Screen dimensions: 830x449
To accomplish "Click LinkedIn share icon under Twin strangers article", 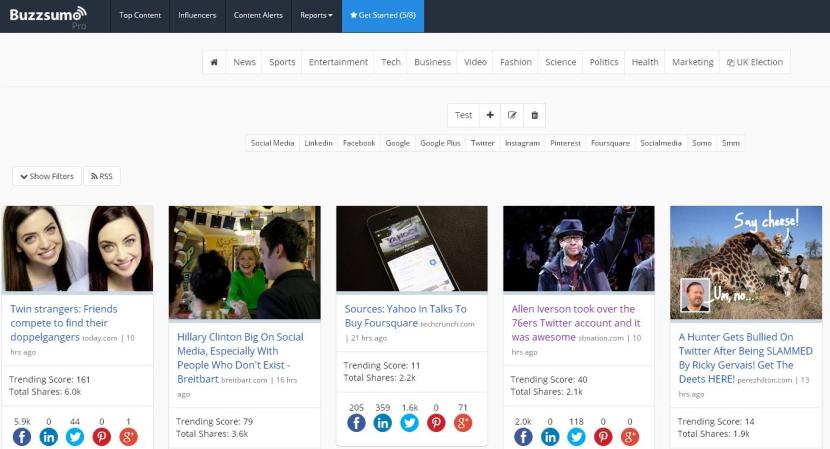I will point(49,436).
